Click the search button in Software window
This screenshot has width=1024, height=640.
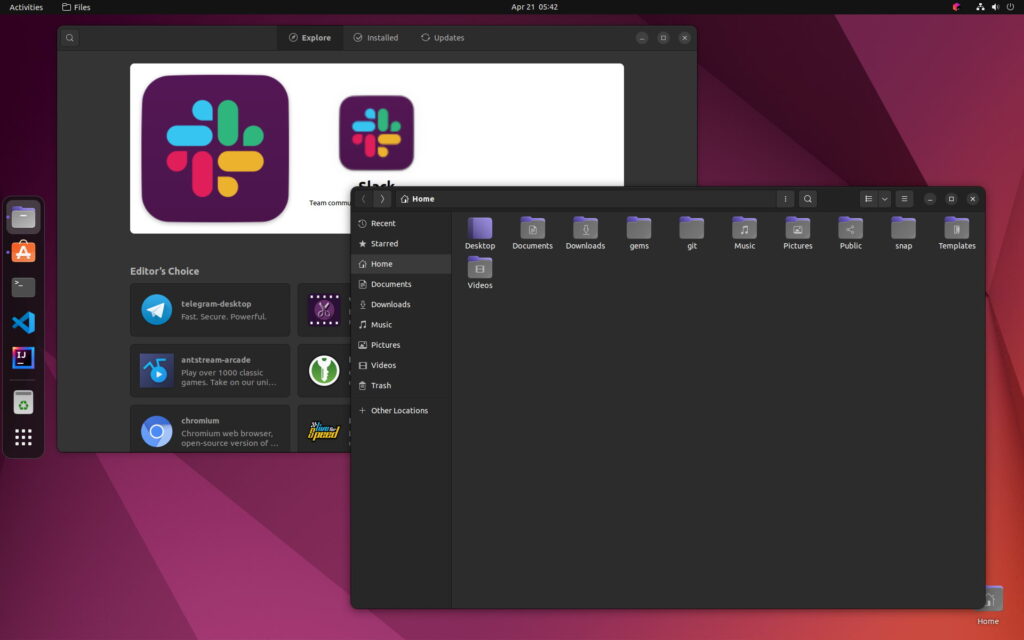tap(69, 38)
